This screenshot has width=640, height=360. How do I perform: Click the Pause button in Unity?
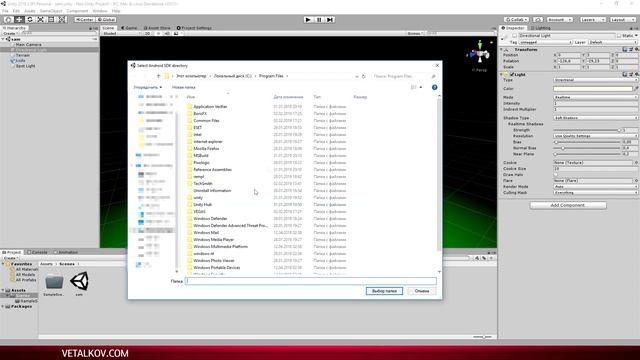coord(319,20)
